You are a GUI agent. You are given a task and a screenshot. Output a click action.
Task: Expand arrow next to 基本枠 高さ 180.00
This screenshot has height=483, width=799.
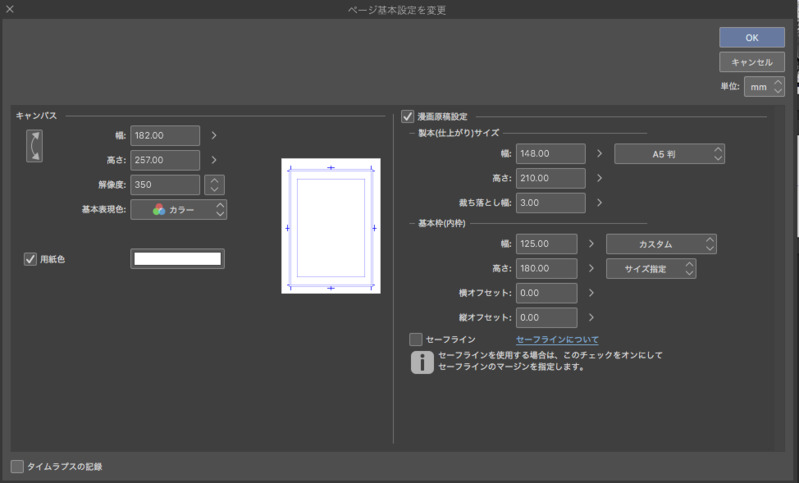(x=591, y=269)
